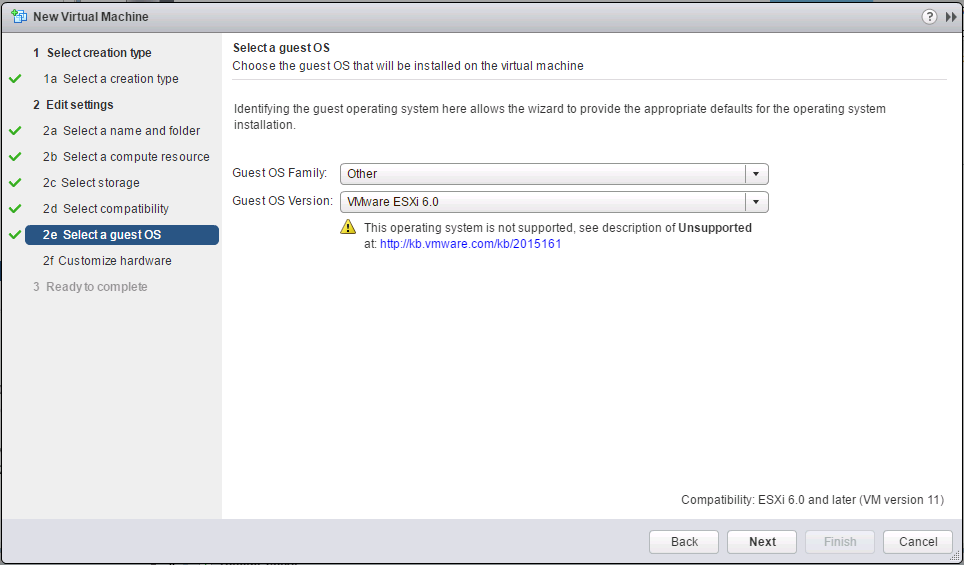Click the Next button
964x565 pixels.
point(762,542)
